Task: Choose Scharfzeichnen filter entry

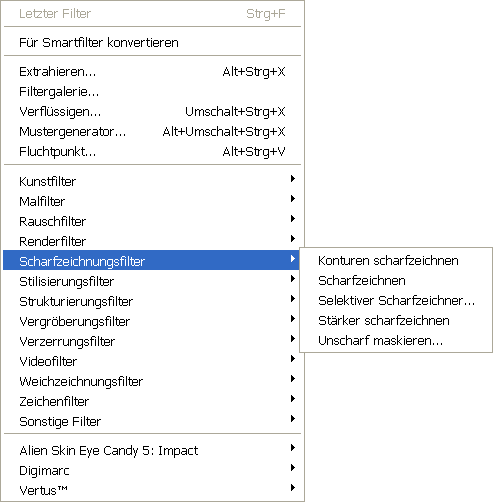Action: [396, 281]
